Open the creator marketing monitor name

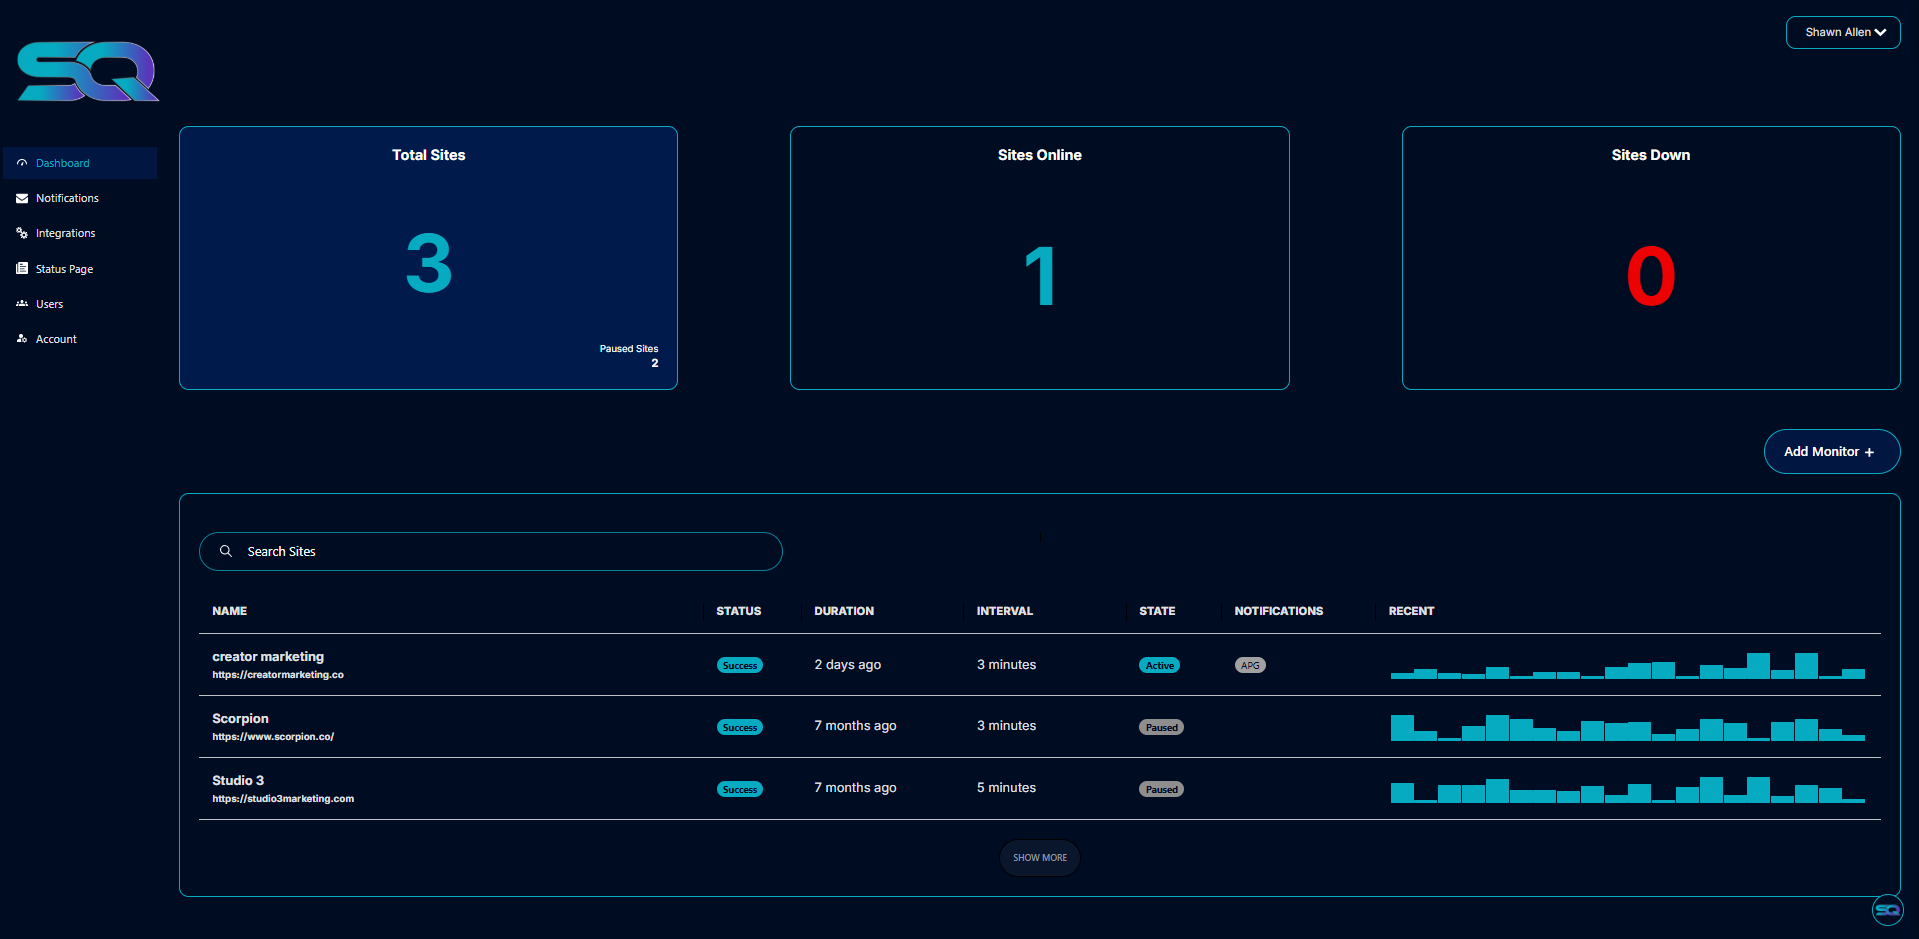click(x=268, y=657)
